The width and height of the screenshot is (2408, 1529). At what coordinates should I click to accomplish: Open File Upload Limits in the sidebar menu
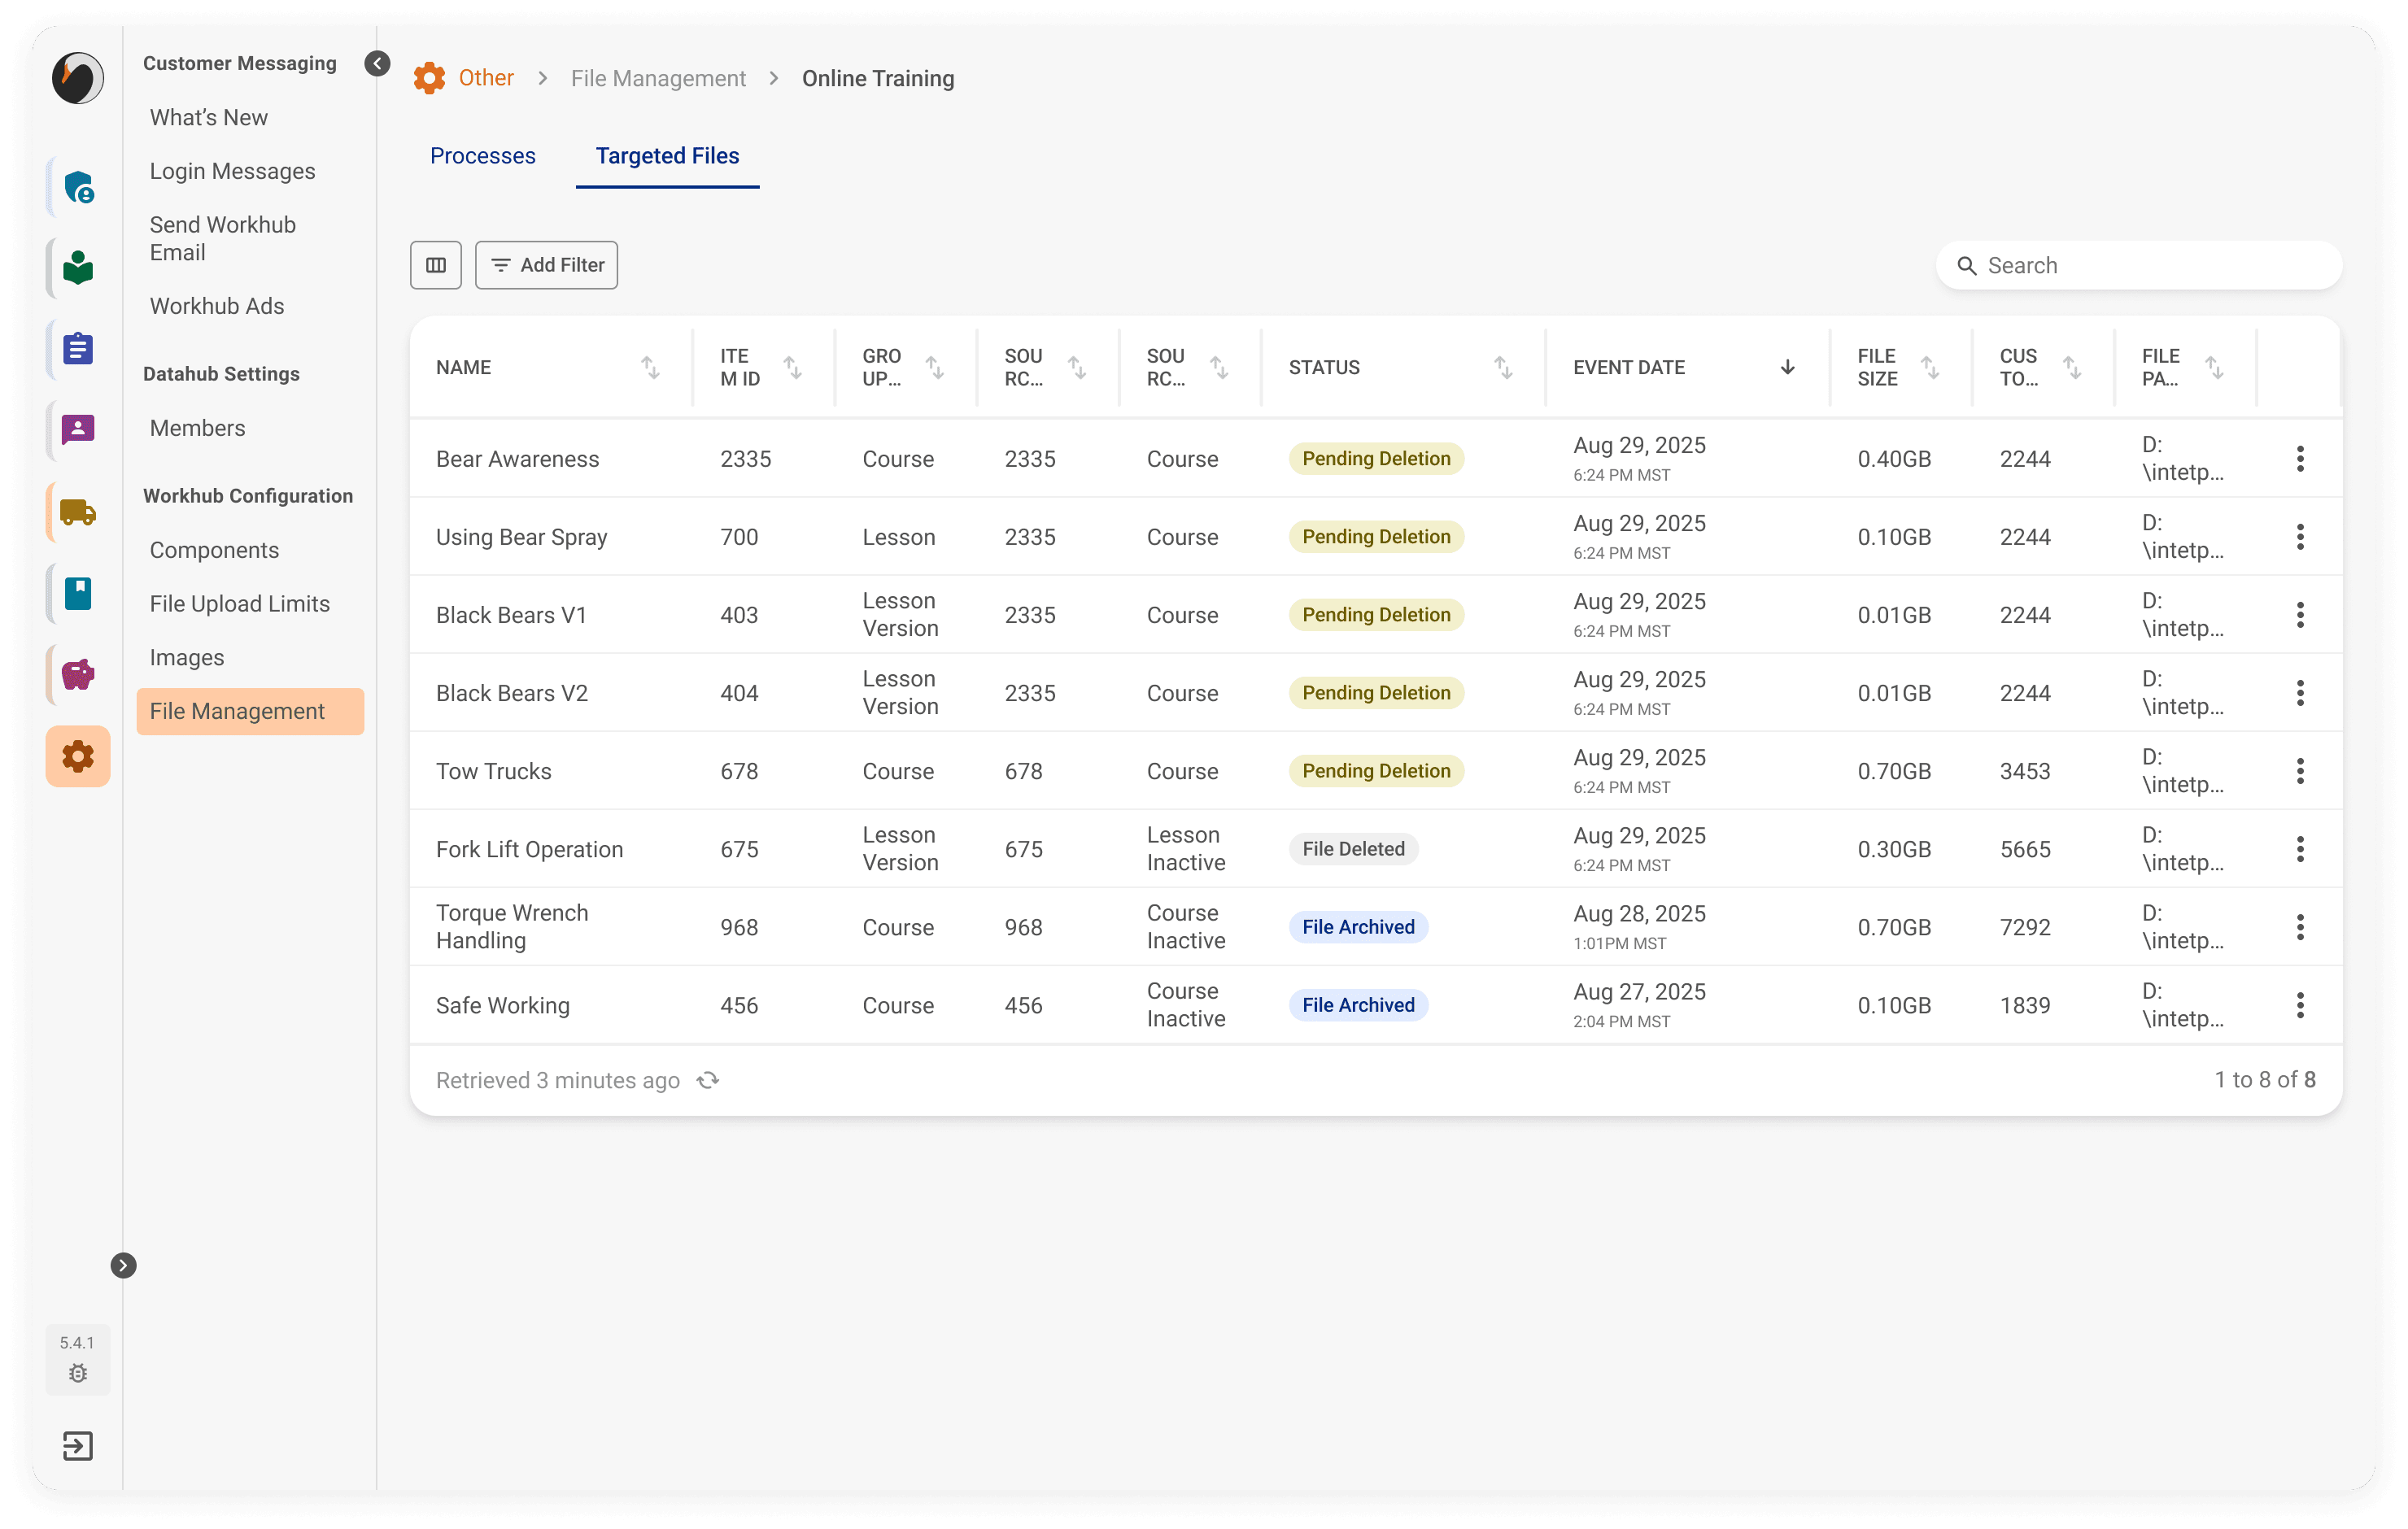pyautogui.click(x=240, y=603)
